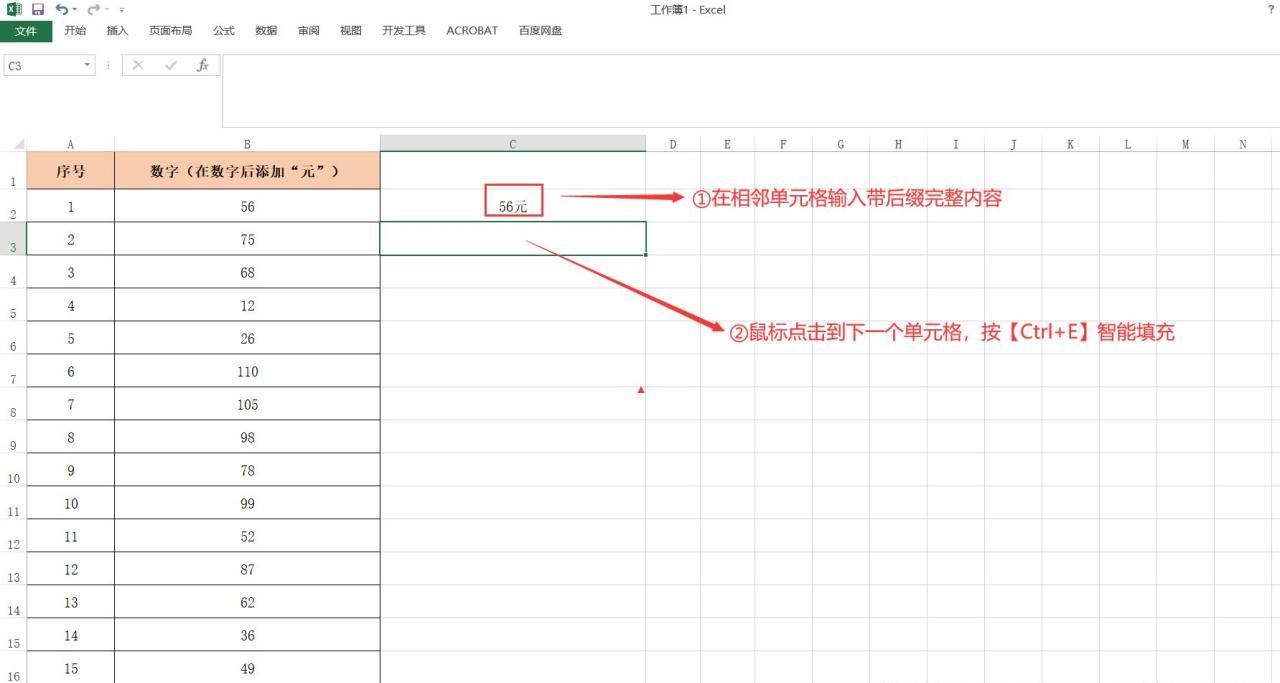The height and width of the screenshot is (683, 1280).
Task: Select column N header
Action: pos(1243,144)
